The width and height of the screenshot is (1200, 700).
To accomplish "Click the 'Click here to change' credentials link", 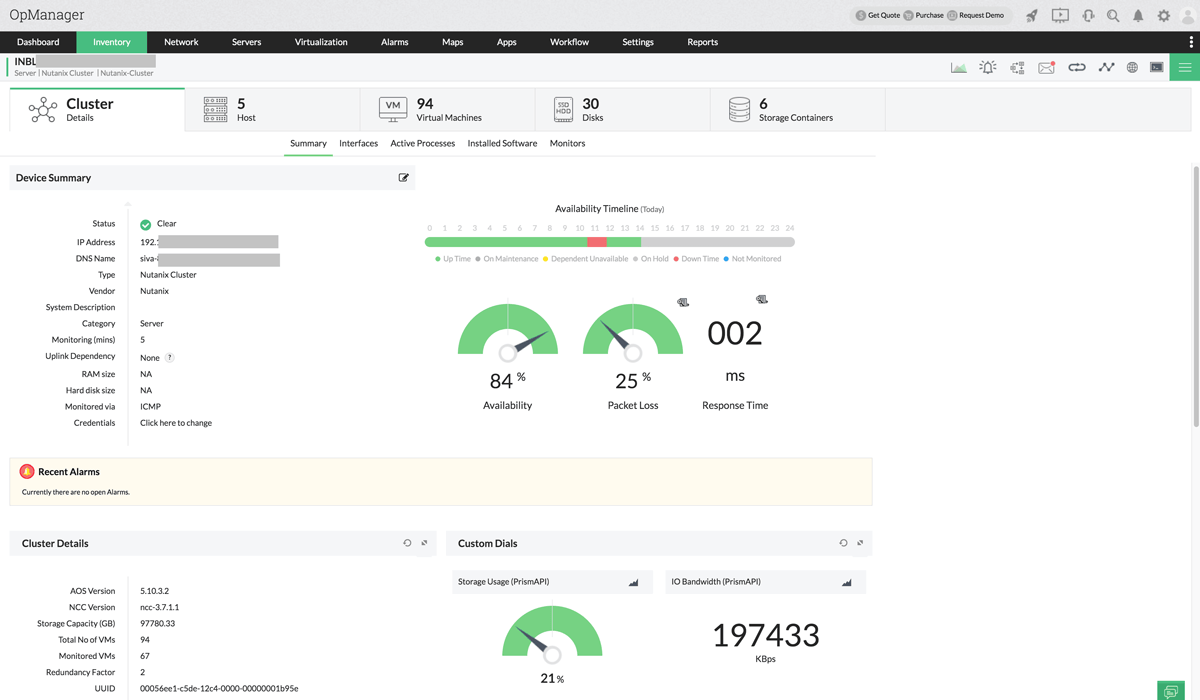I will click(176, 423).
